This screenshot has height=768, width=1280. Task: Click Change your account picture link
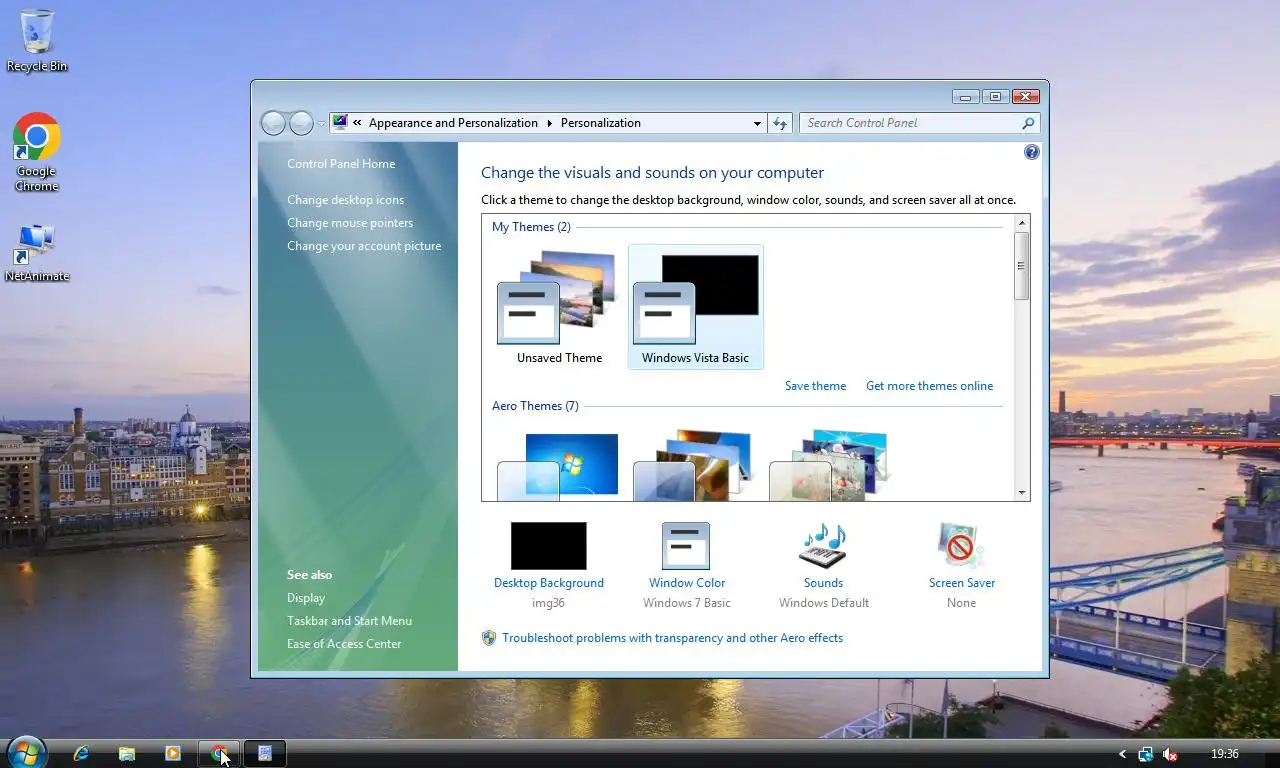coord(364,246)
